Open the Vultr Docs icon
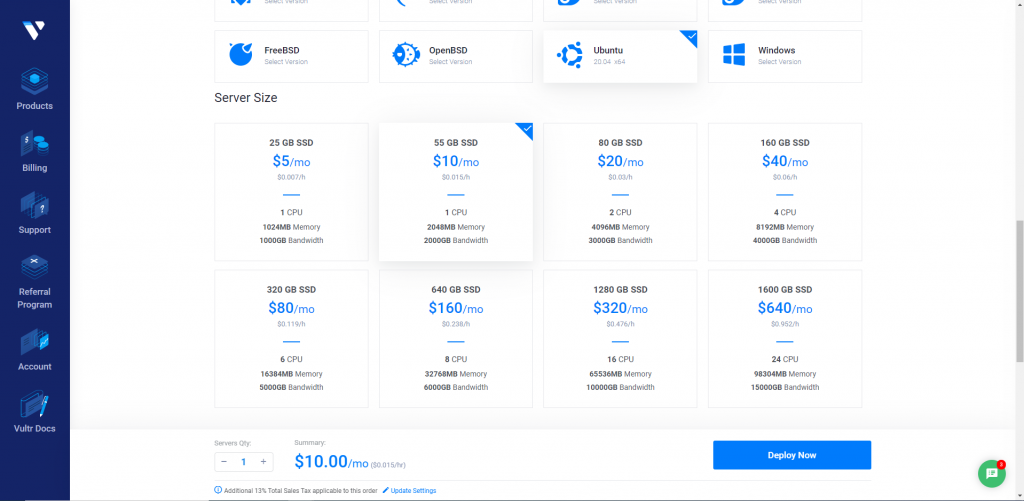1024x501 pixels. (x=34, y=405)
